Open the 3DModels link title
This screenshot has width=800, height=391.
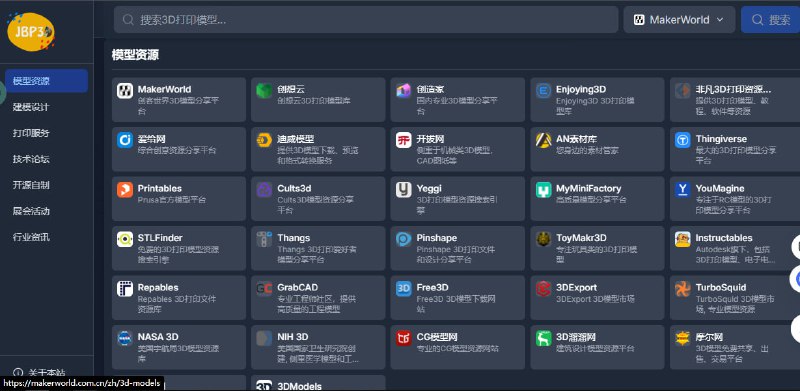click(x=299, y=386)
